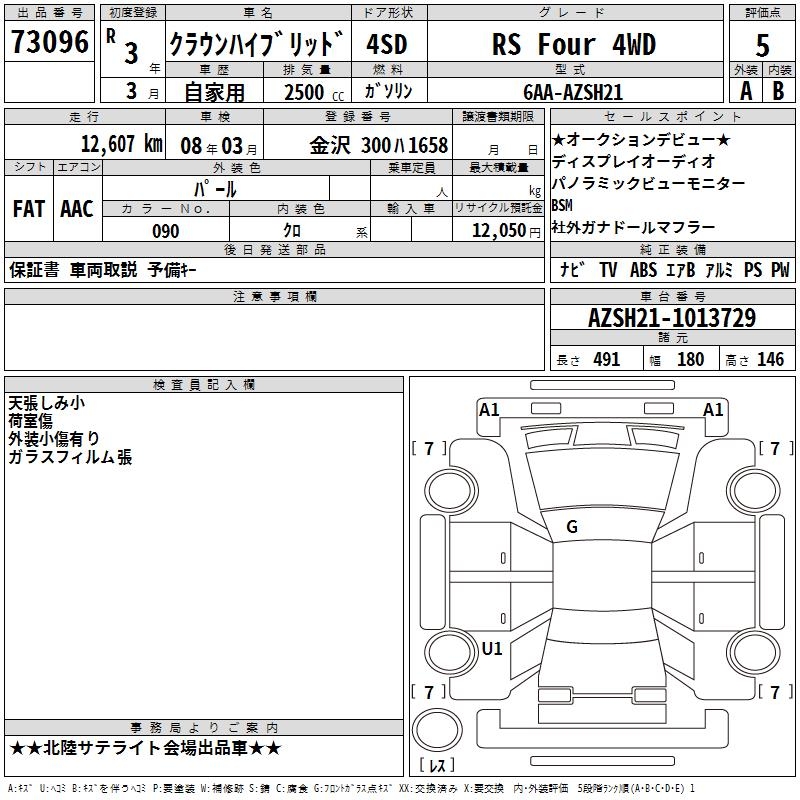Click the 事務局よりご案内 header

(204, 727)
